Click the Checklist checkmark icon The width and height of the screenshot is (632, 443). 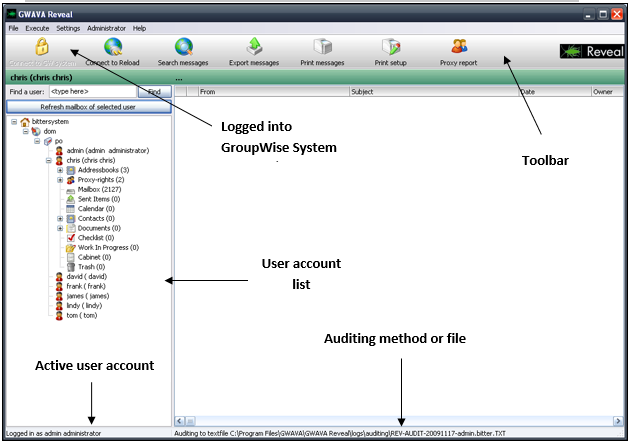coord(71,238)
